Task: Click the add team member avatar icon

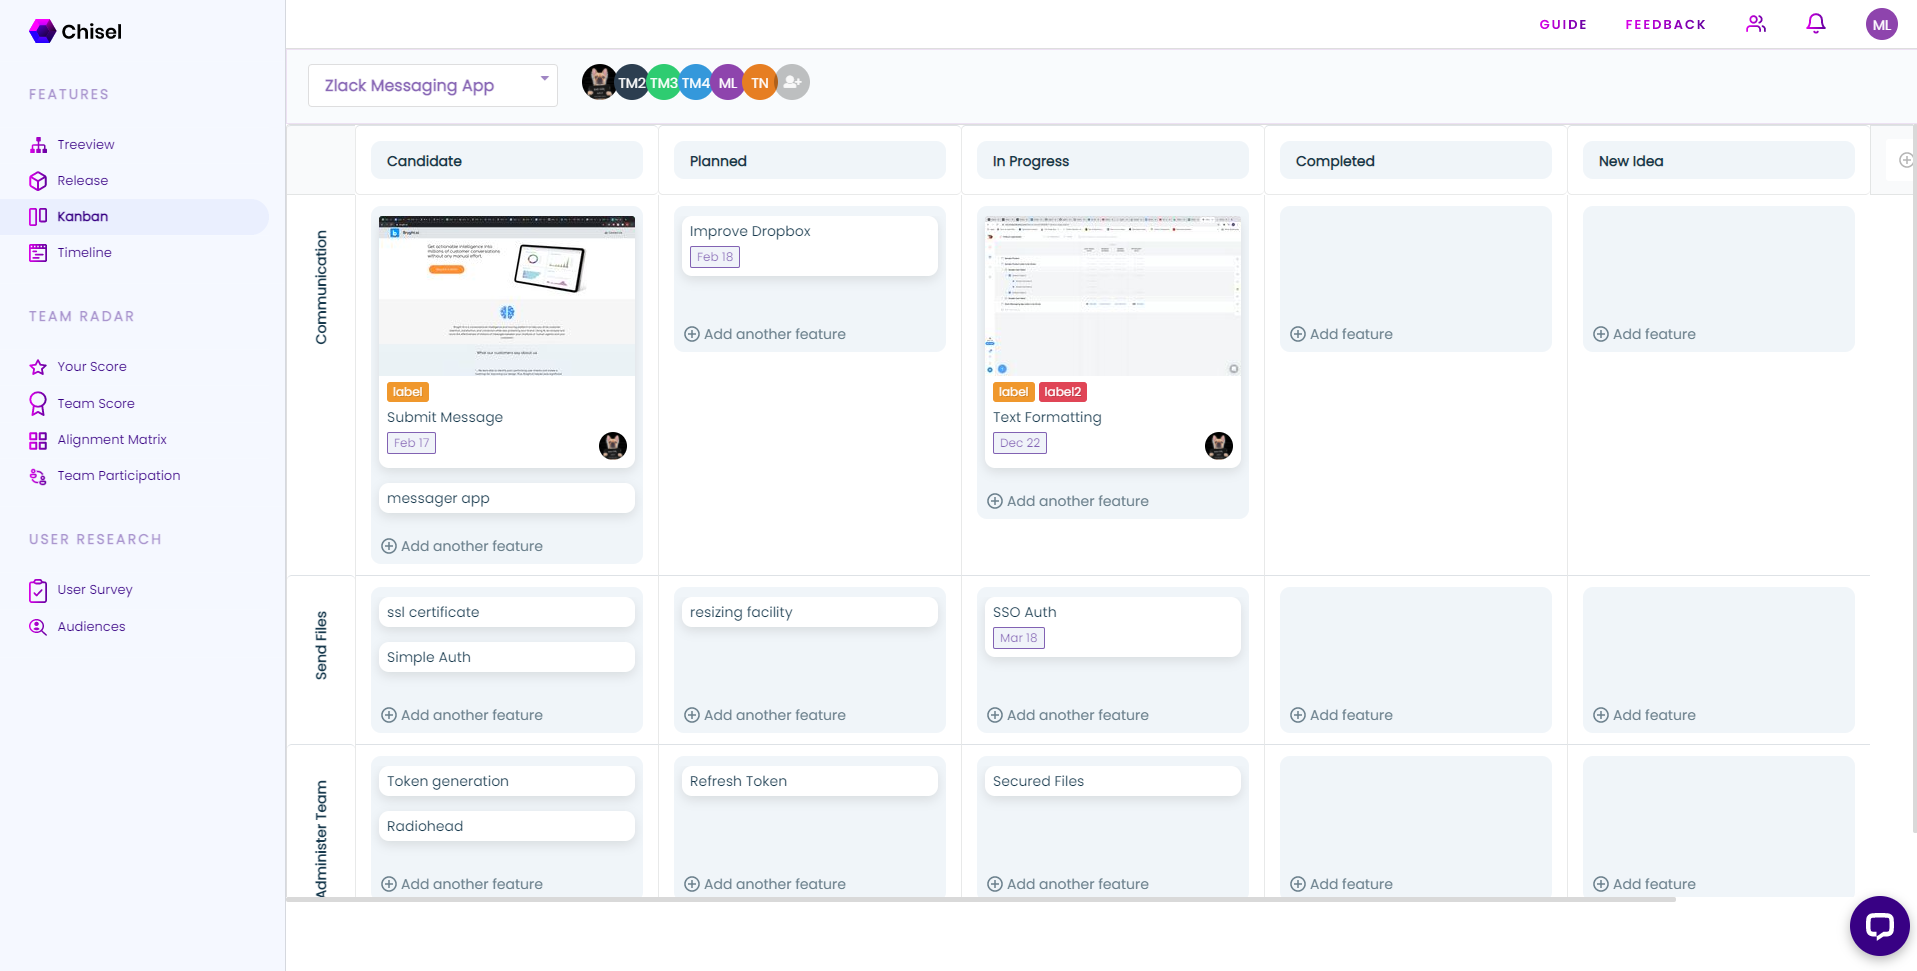Action: (792, 82)
